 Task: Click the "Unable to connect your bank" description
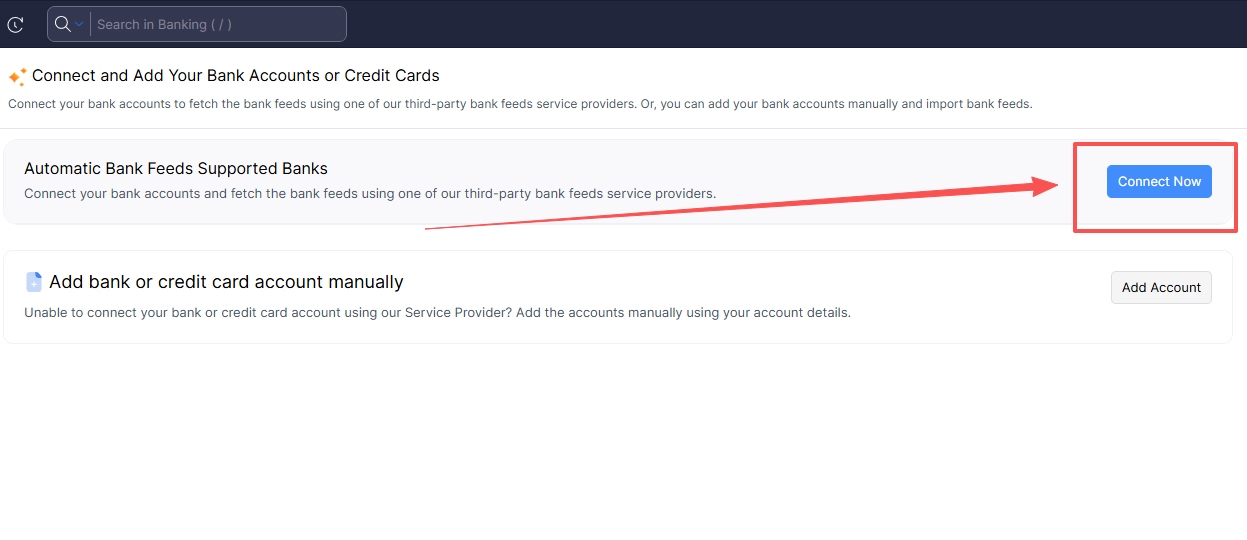(x=437, y=312)
